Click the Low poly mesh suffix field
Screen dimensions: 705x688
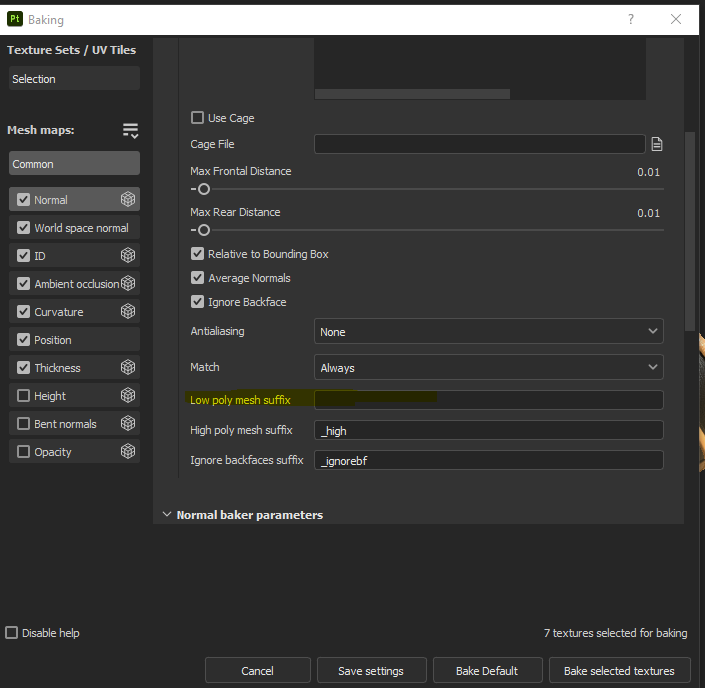pyautogui.click(x=488, y=400)
